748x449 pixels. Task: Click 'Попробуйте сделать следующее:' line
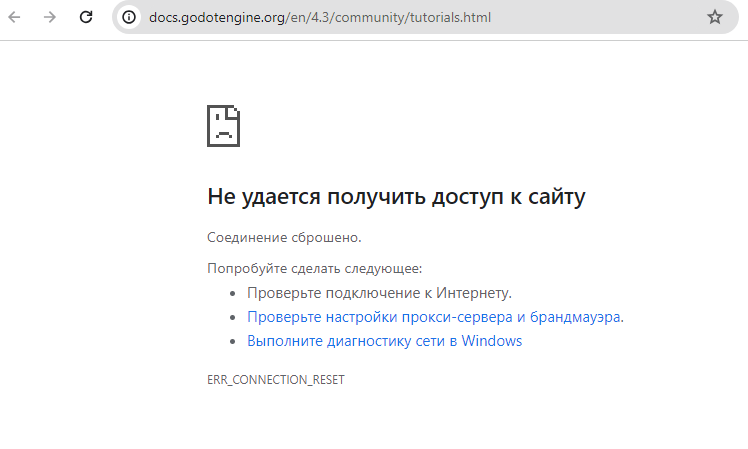(x=314, y=268)
